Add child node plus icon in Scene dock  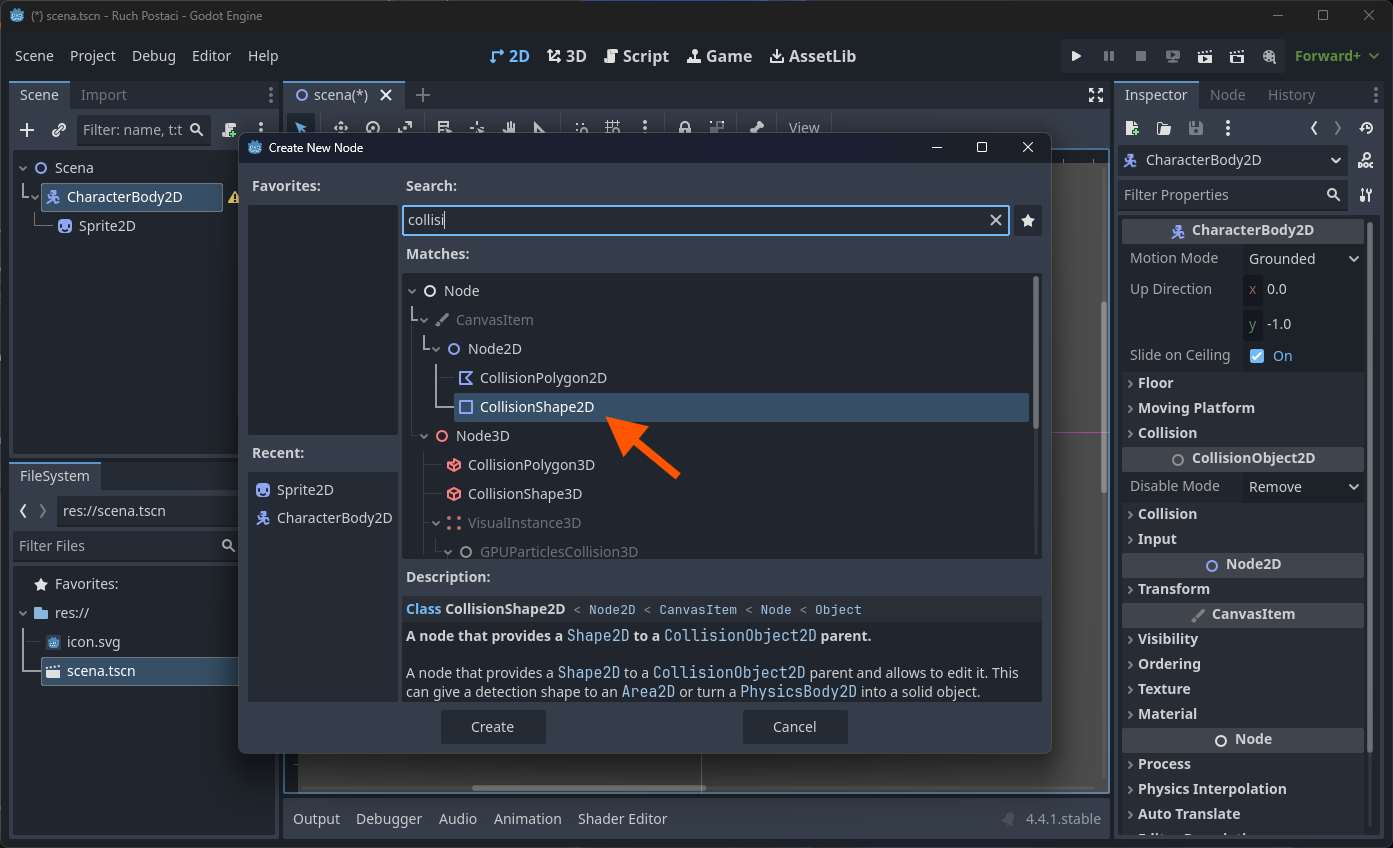pos(27,130)
